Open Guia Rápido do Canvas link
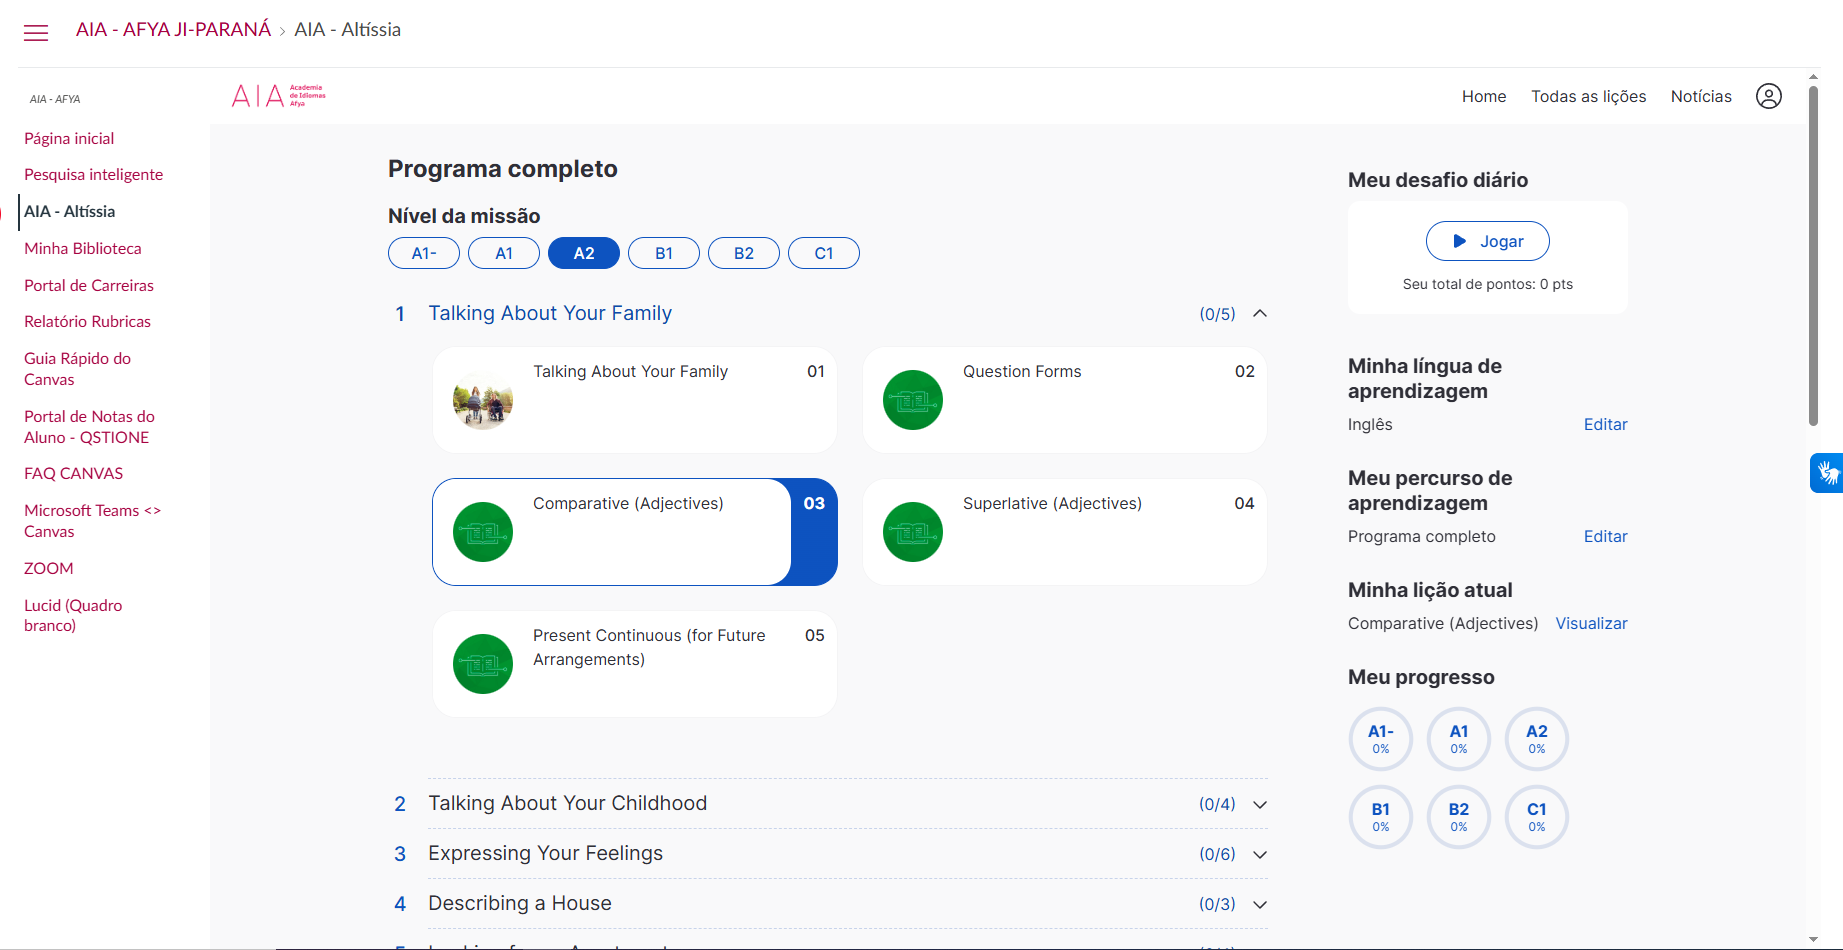The width and height of the screenshot is (1843, 950). click(x=77, y=368)
